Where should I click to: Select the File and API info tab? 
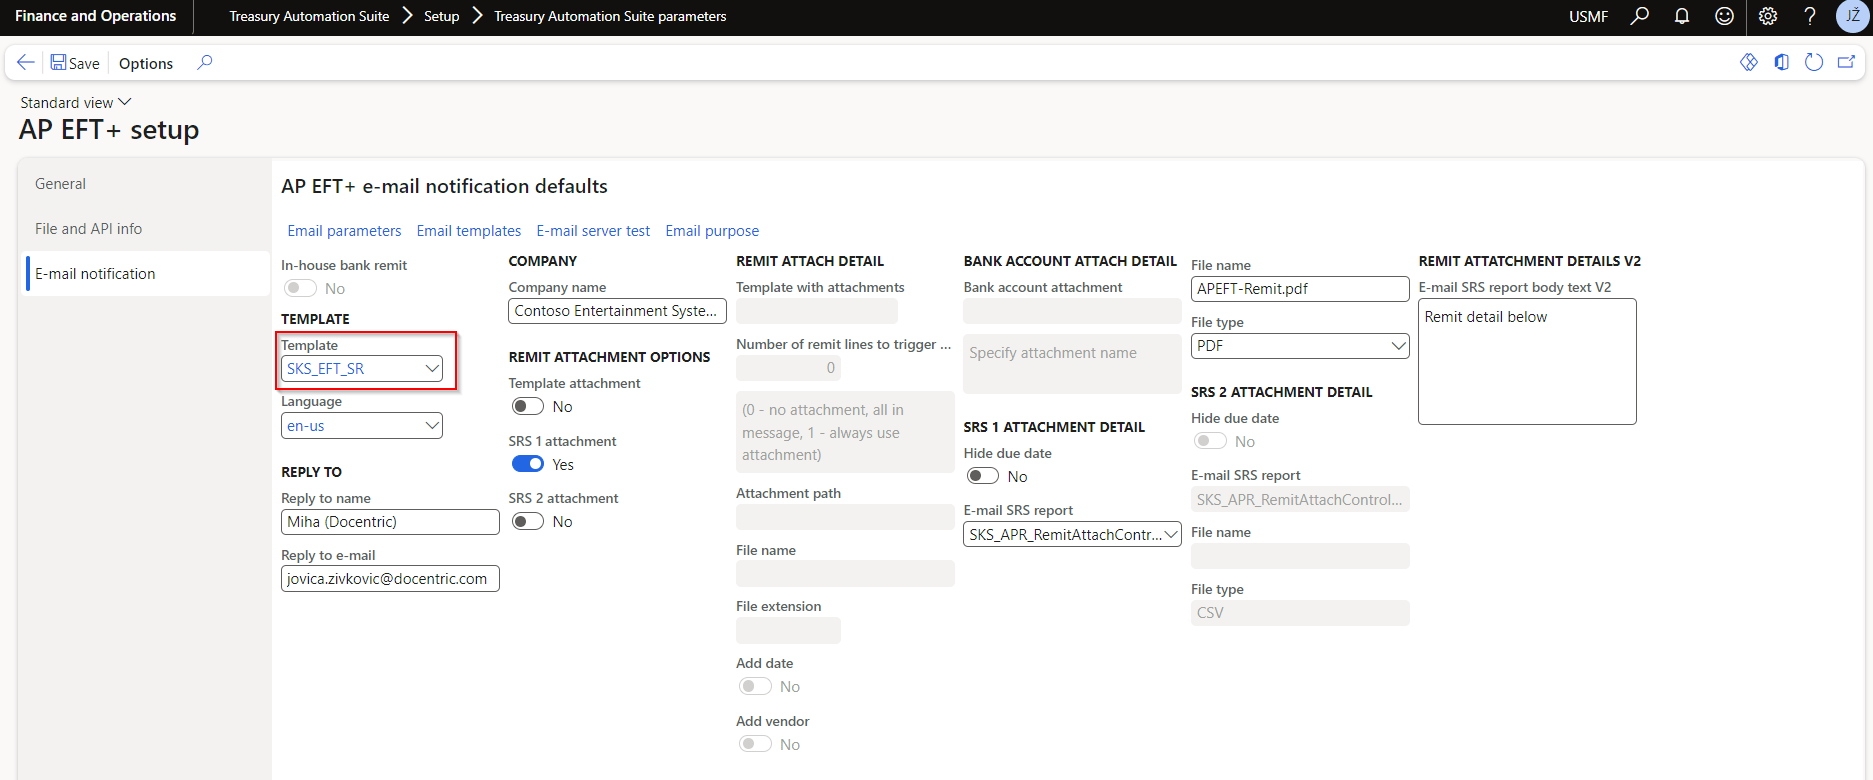click(144, 229)
